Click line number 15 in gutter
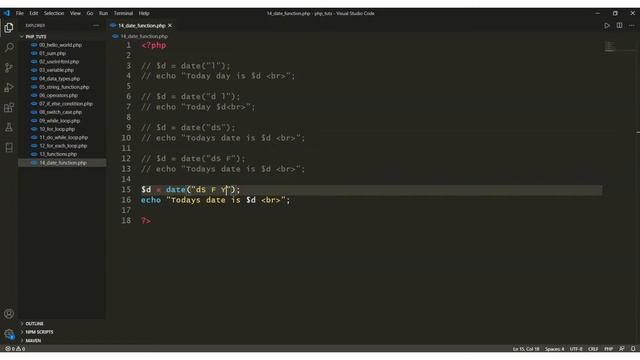Viewport: 640px width, 360px height. pos(126,189)
